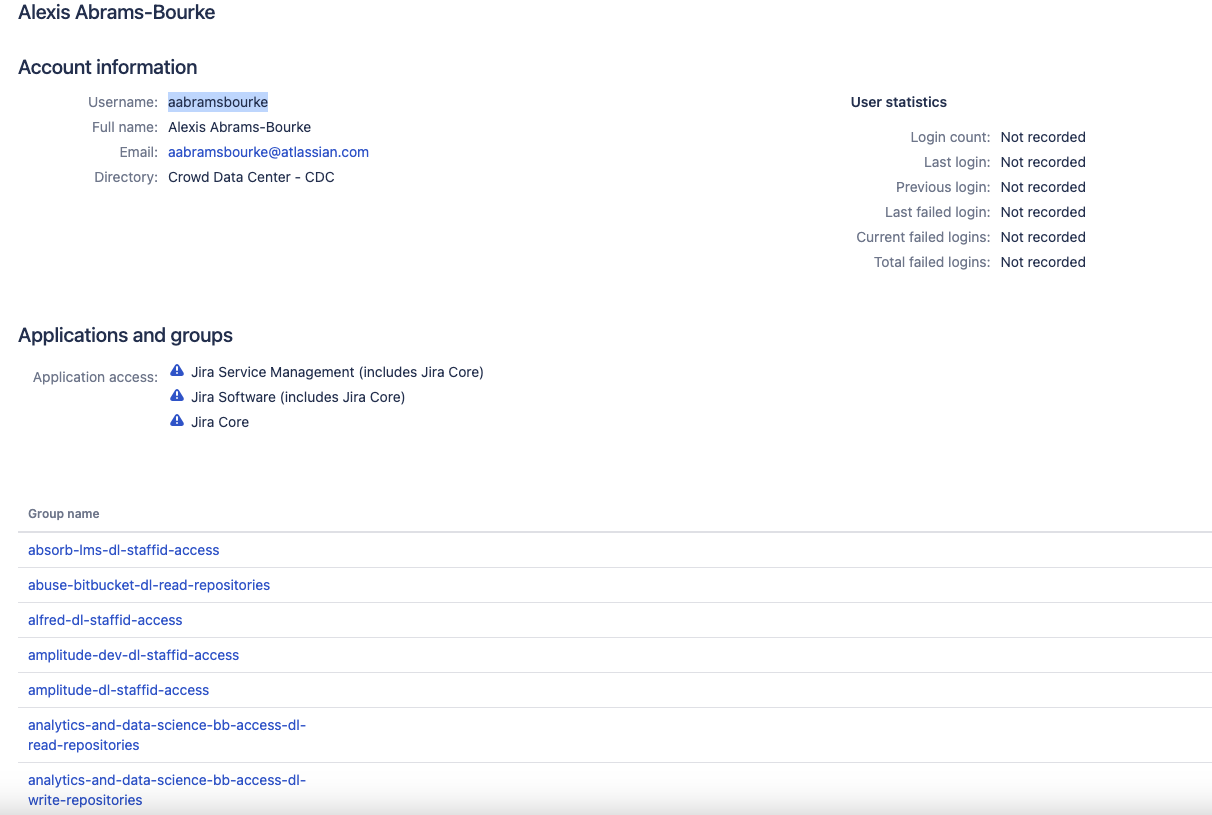Click the Account information heading

pos(108,67)
